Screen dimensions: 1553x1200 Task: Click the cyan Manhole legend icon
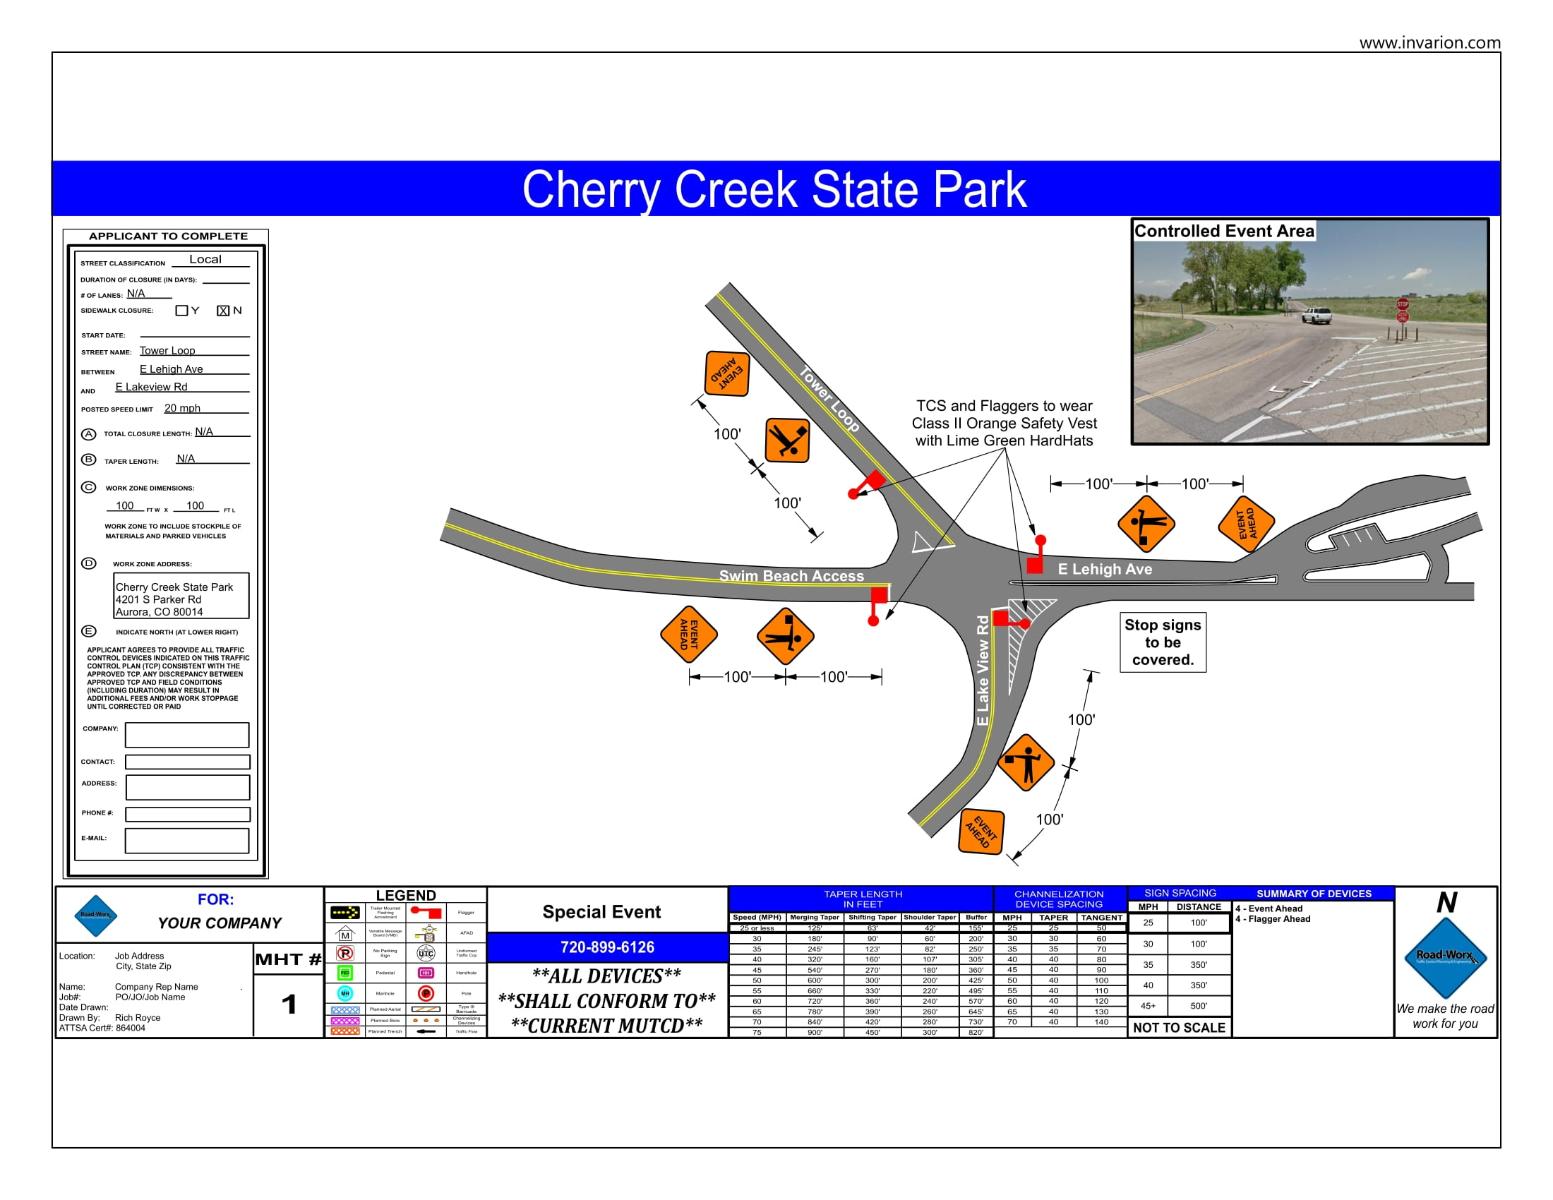tap(345, 993)
